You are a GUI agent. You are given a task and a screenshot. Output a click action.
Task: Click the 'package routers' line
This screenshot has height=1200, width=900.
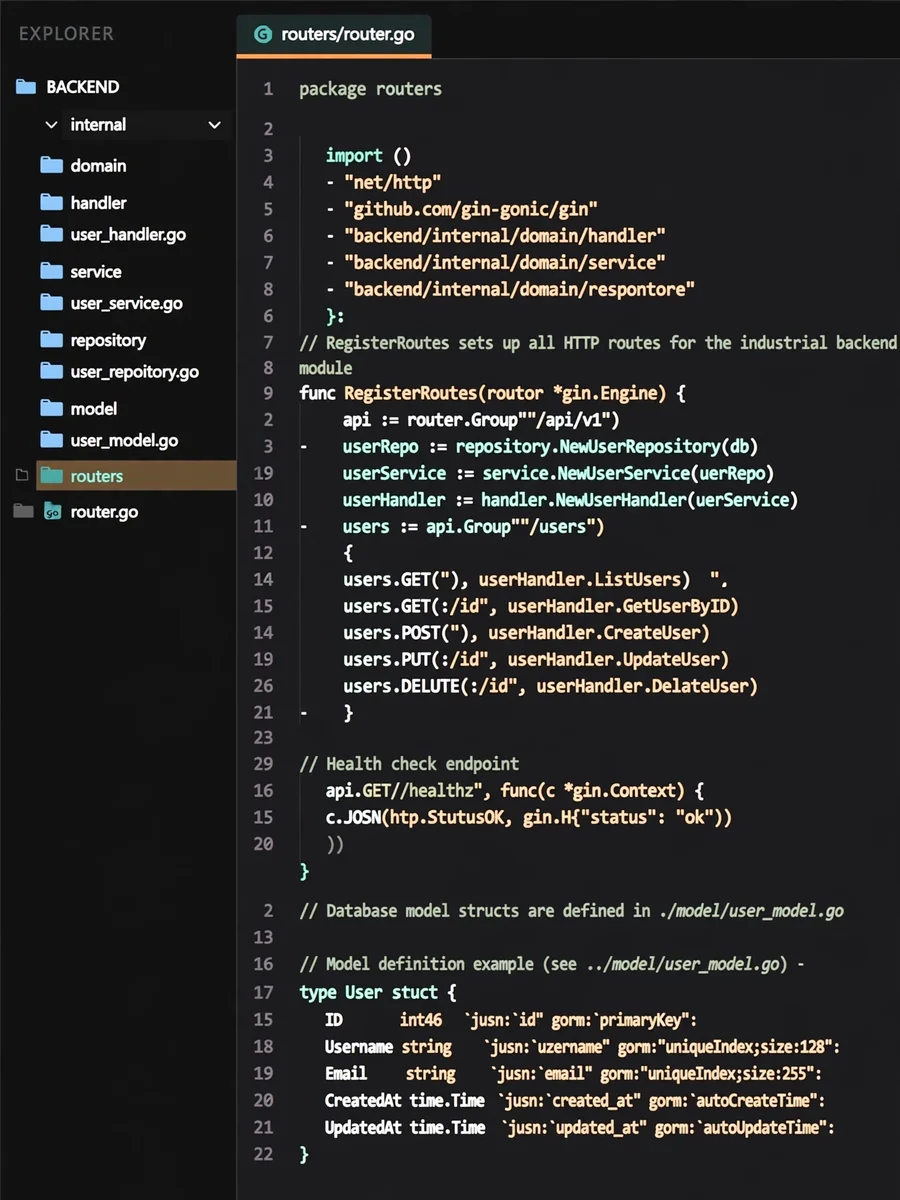pos(370,88)
